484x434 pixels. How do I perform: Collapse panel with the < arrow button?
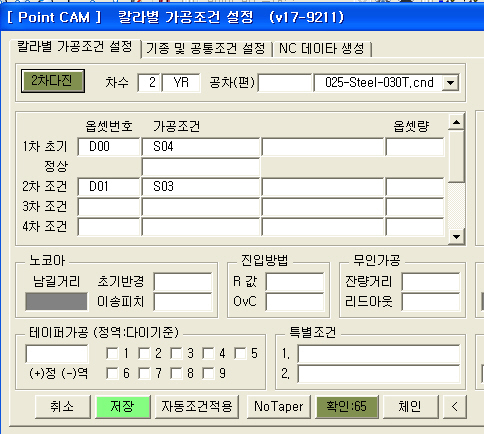455,407
